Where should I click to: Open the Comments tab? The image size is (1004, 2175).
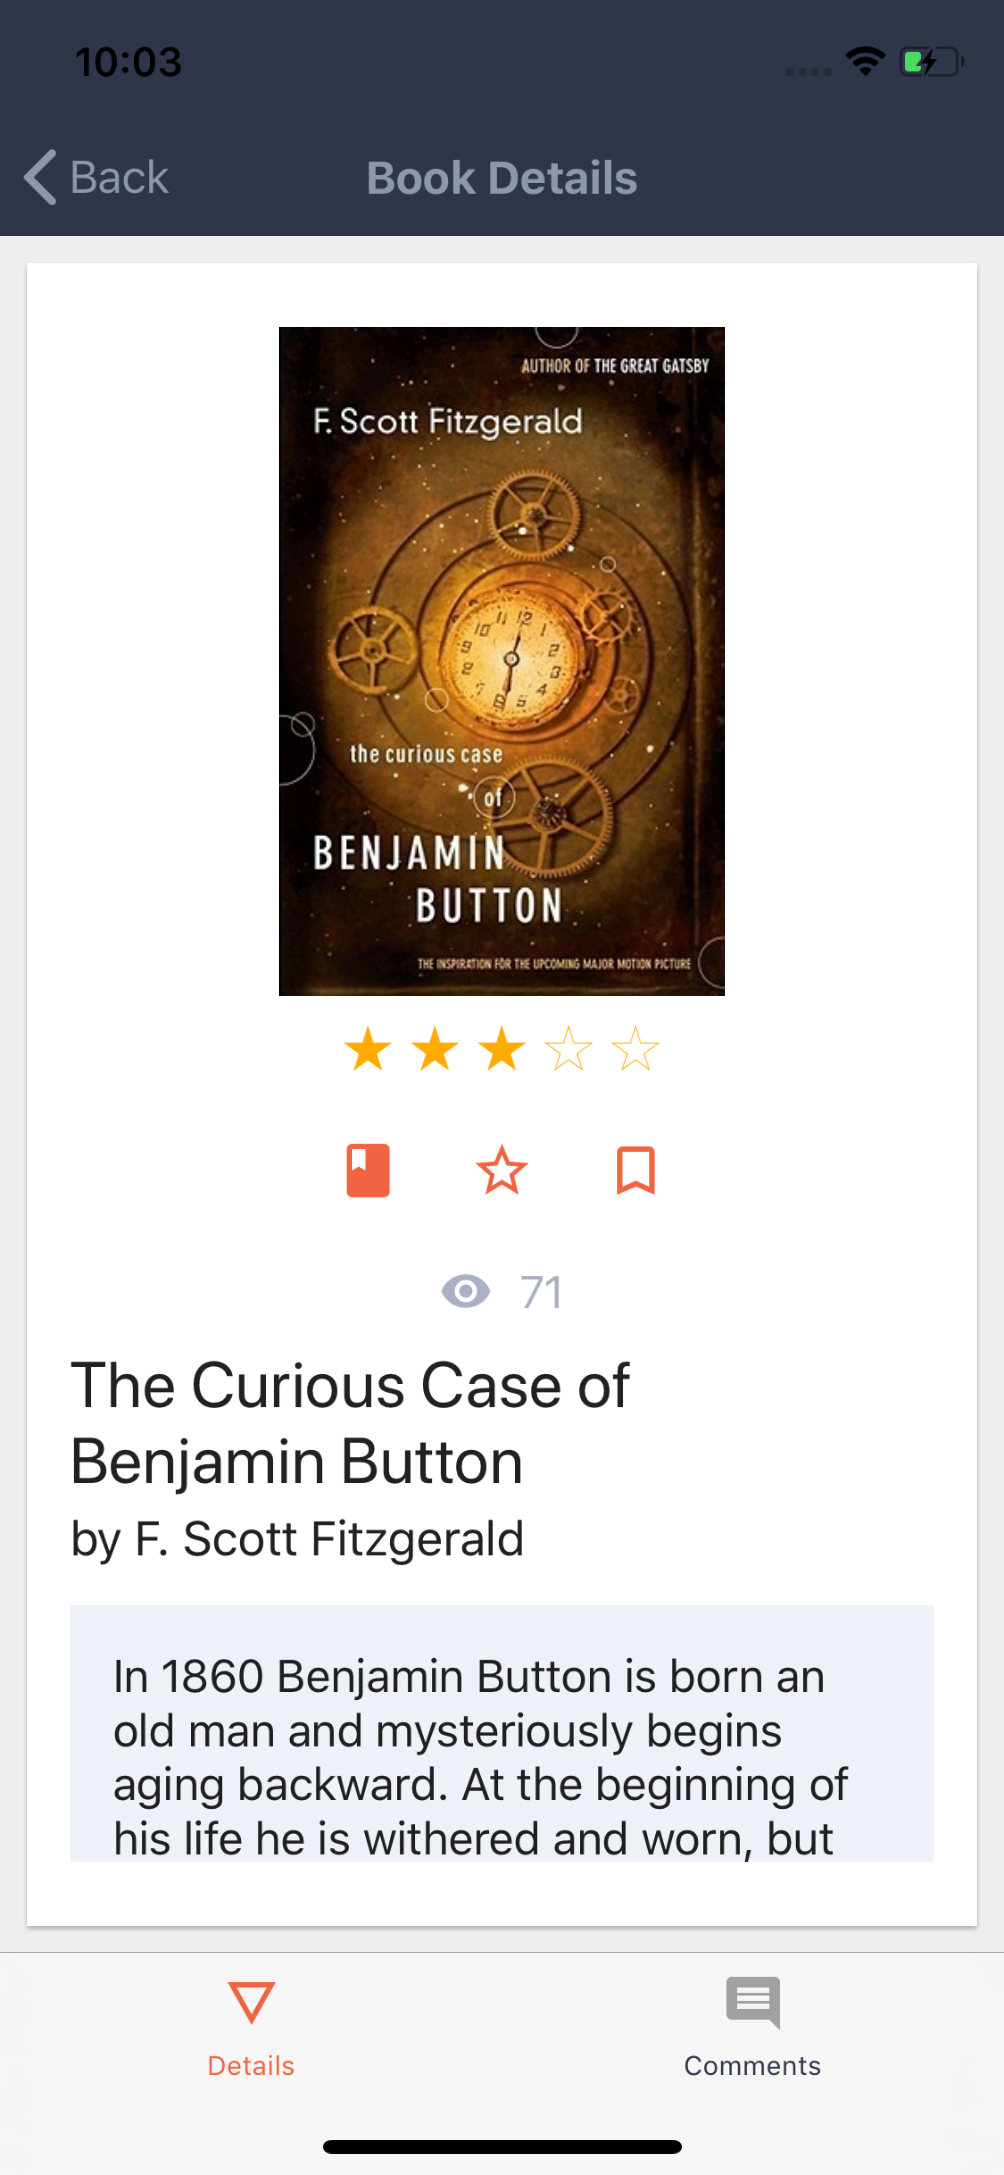coord(753,2028)
